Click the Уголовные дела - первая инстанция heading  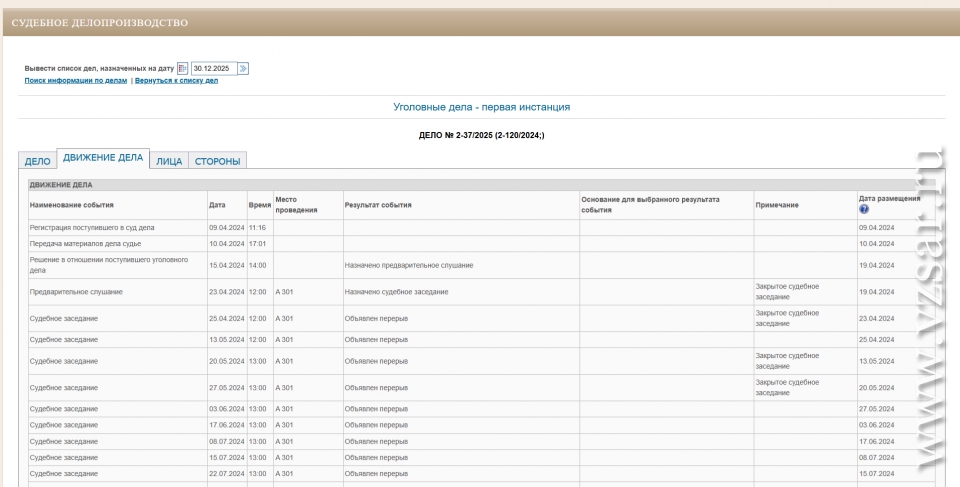pos(481,106)
